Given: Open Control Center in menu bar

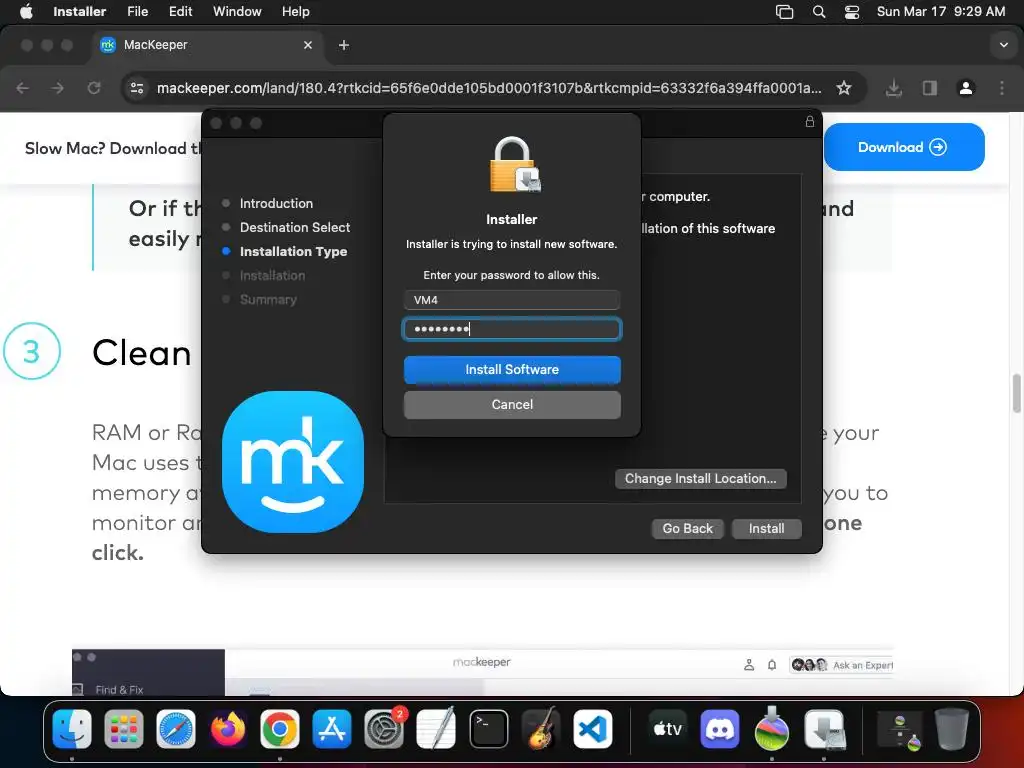Looking at the screenshot, I should tap(852, 12).
